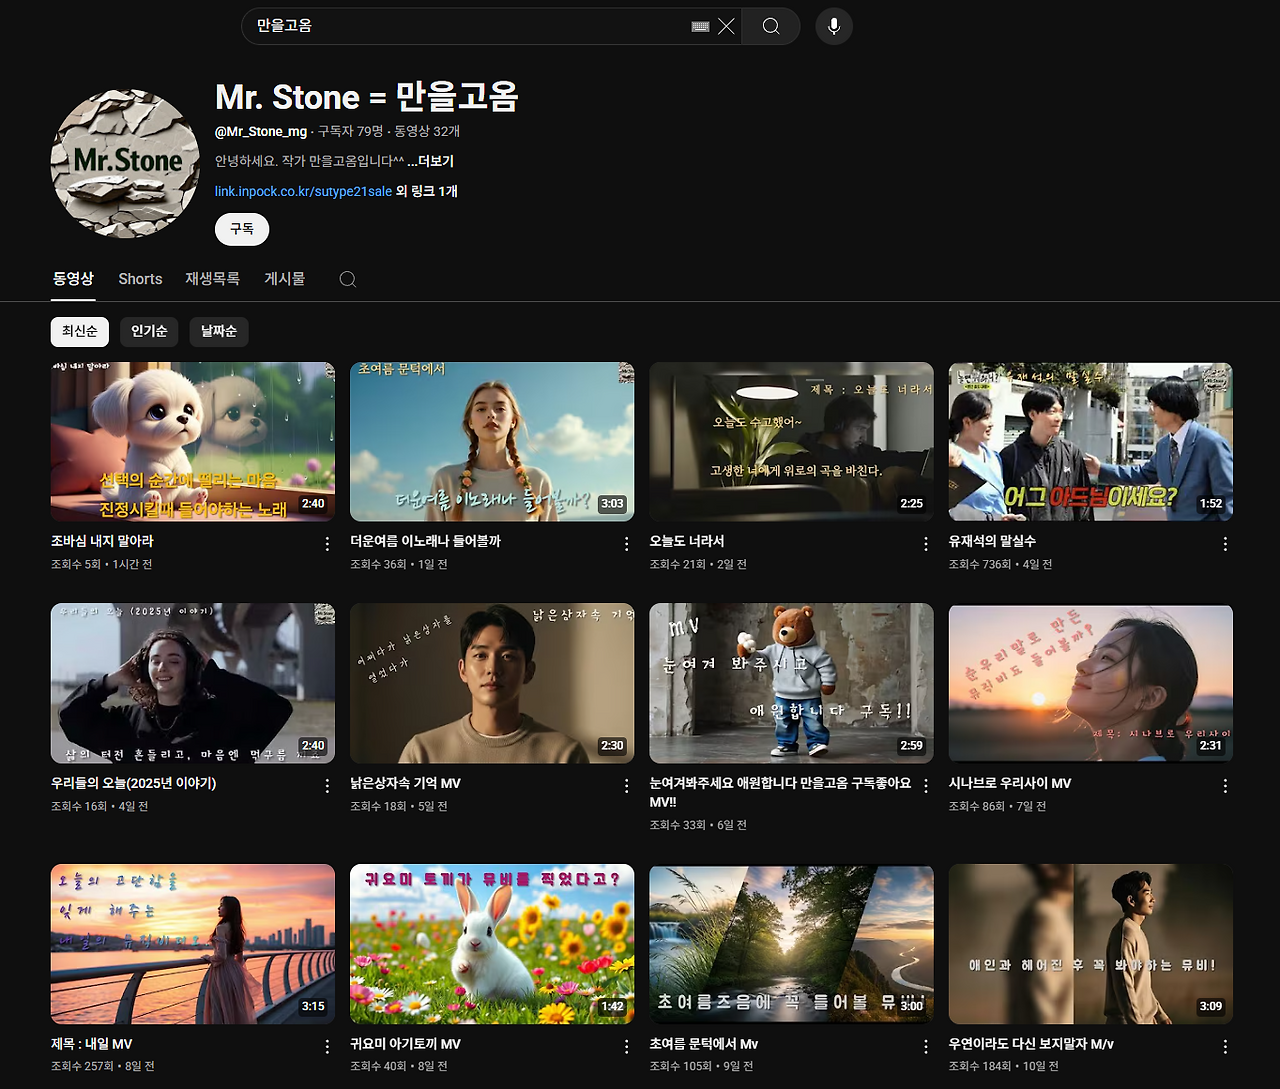
Task: Click the virtual keyboard icon in search box
Action: click(x=700, y=26)
